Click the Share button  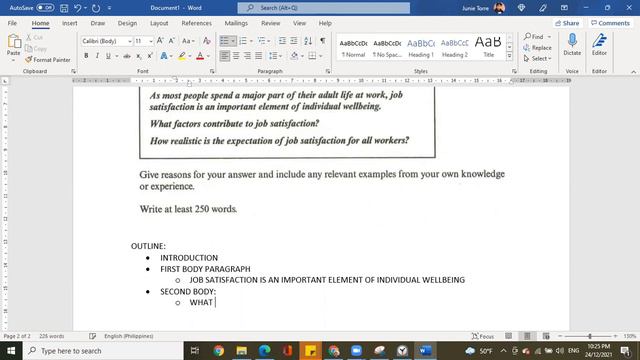click(x=567, y=23)
